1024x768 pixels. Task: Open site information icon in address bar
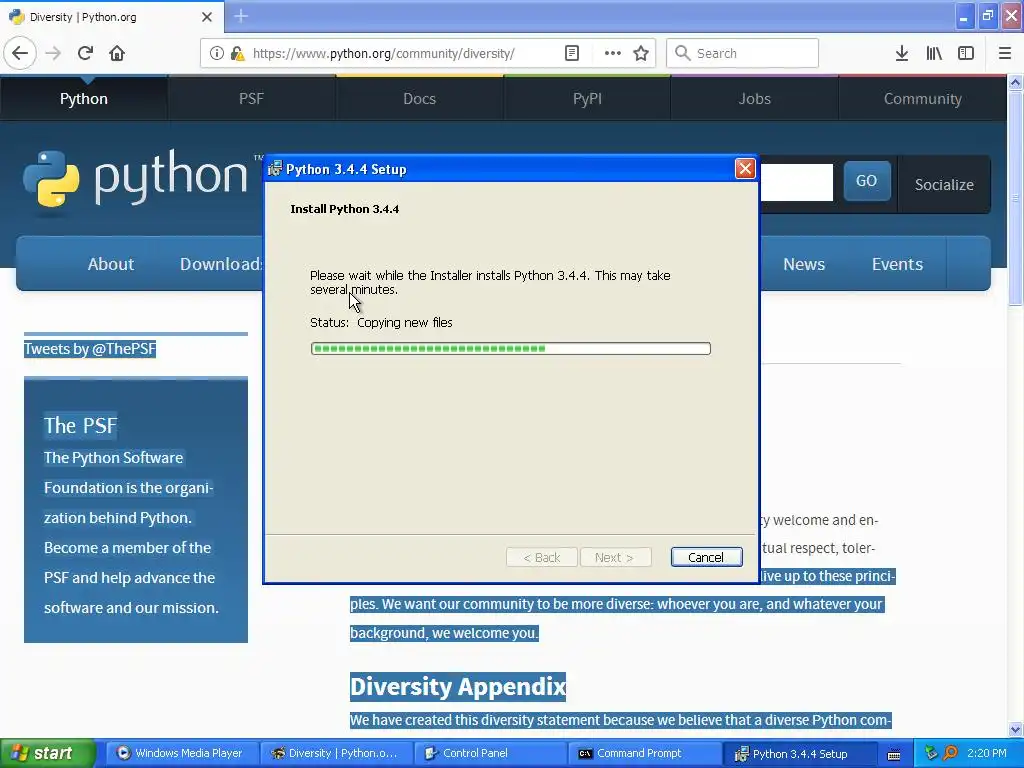point(217,54)
